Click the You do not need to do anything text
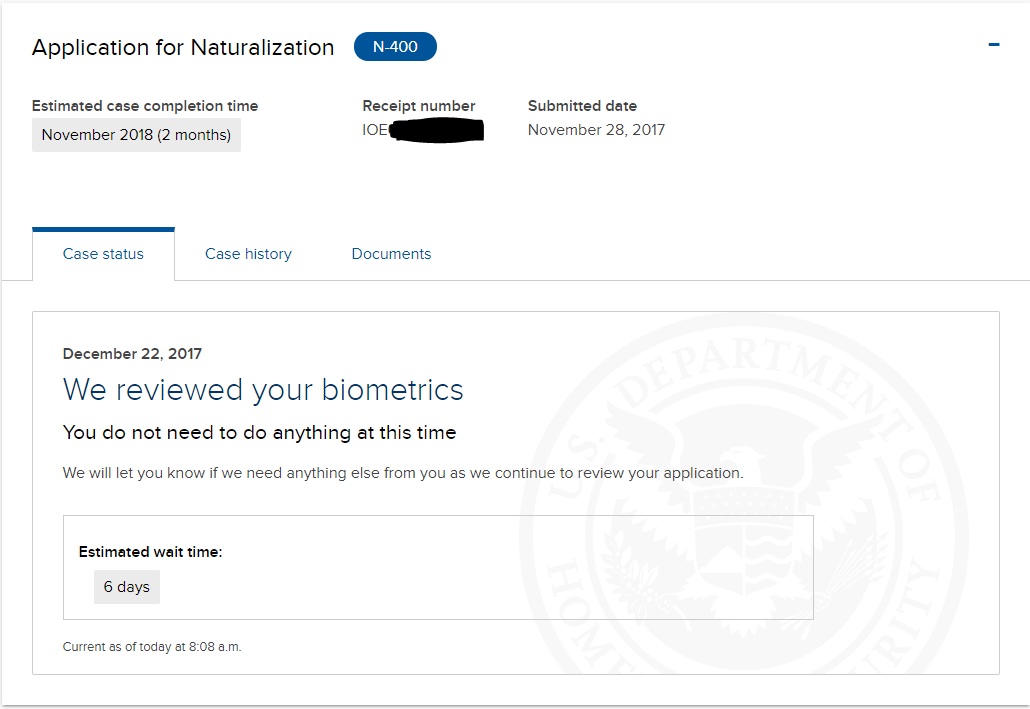1030x709 pixels. pyautogui.click(x=259, y=433)
